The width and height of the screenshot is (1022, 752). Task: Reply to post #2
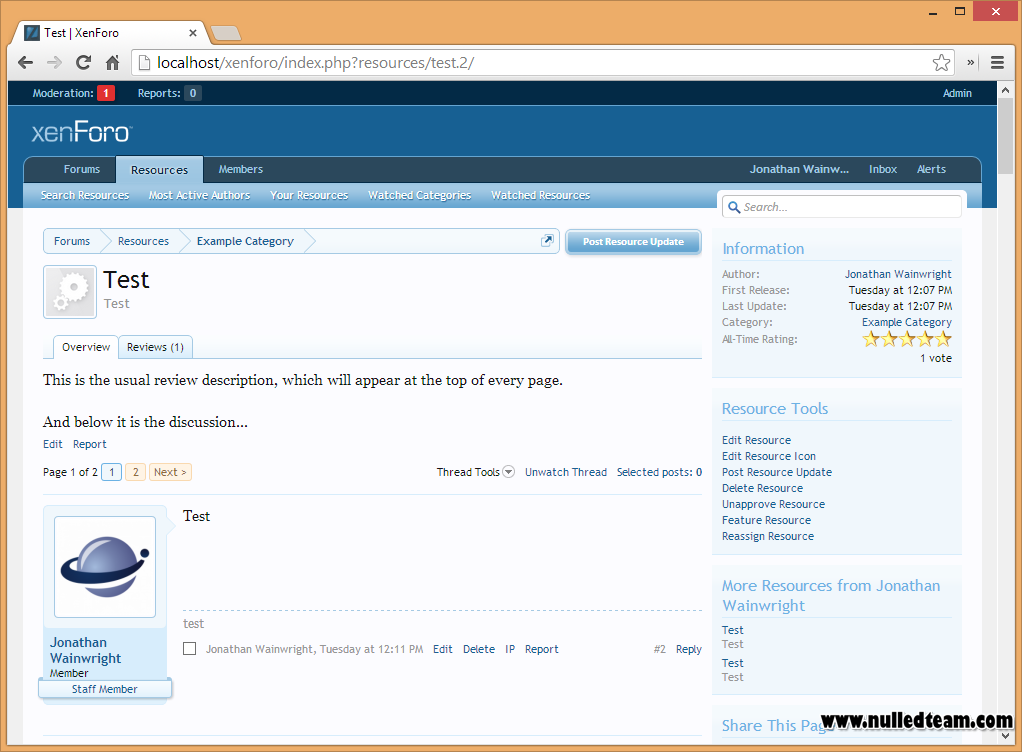coord(689,649)
